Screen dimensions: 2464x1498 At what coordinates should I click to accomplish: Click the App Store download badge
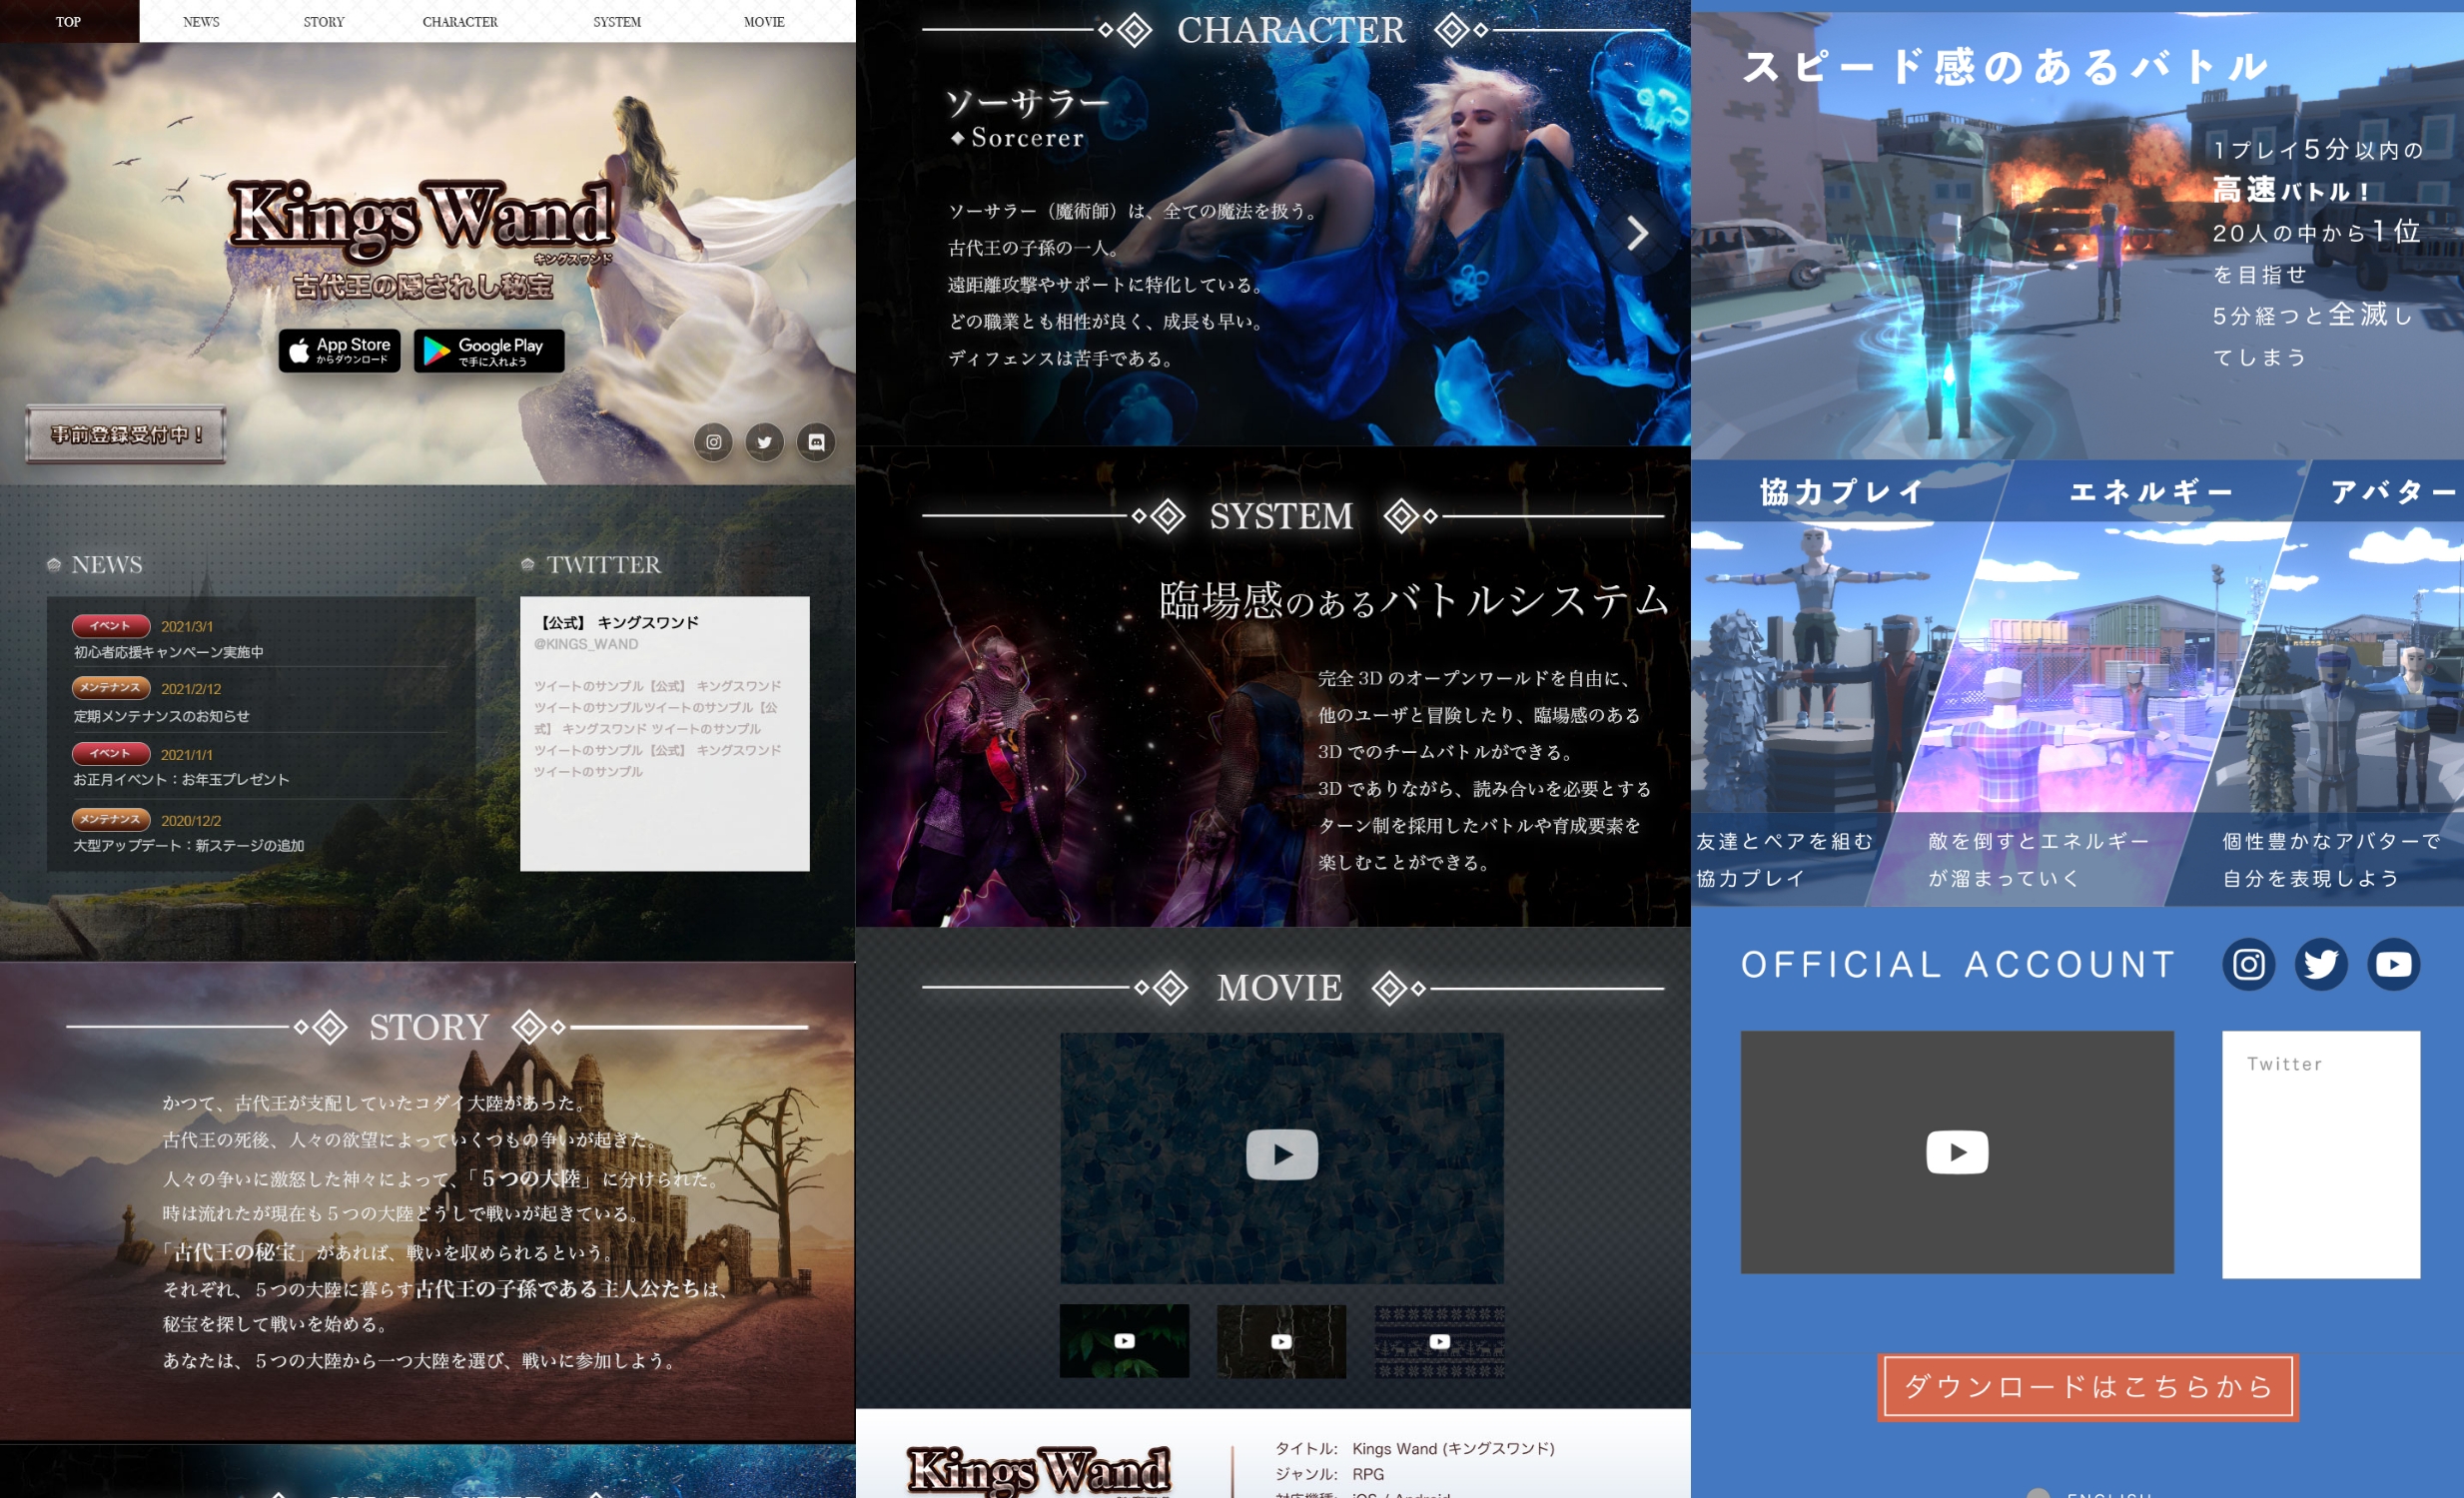pos(339,351)
